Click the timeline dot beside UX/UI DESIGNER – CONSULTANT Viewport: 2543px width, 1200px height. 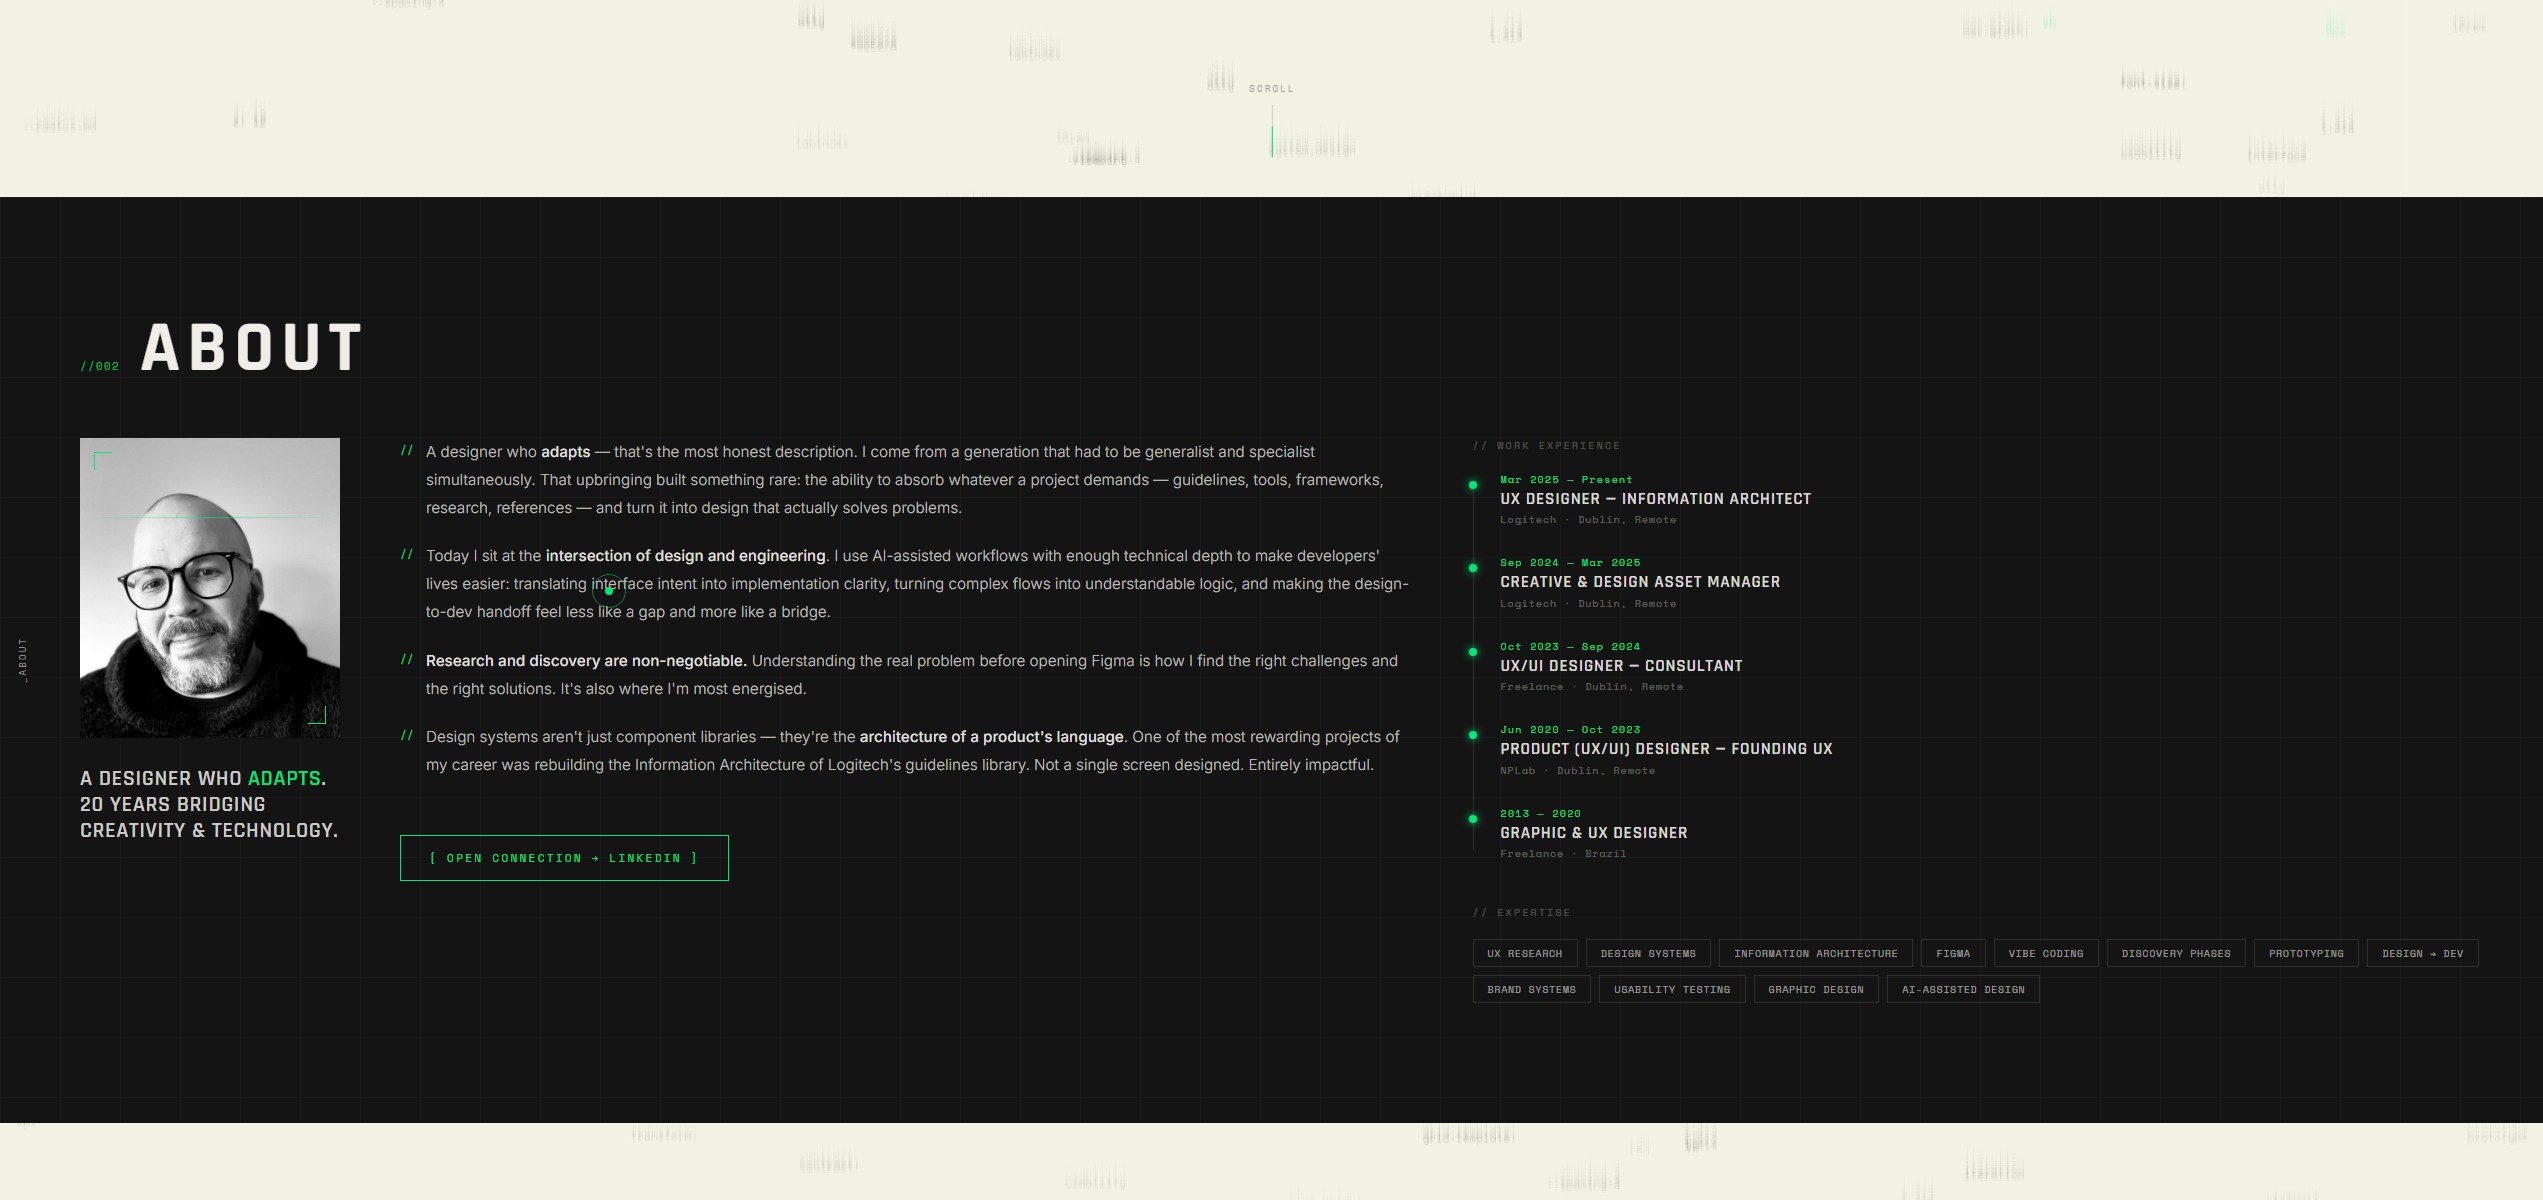point(1474,652)
